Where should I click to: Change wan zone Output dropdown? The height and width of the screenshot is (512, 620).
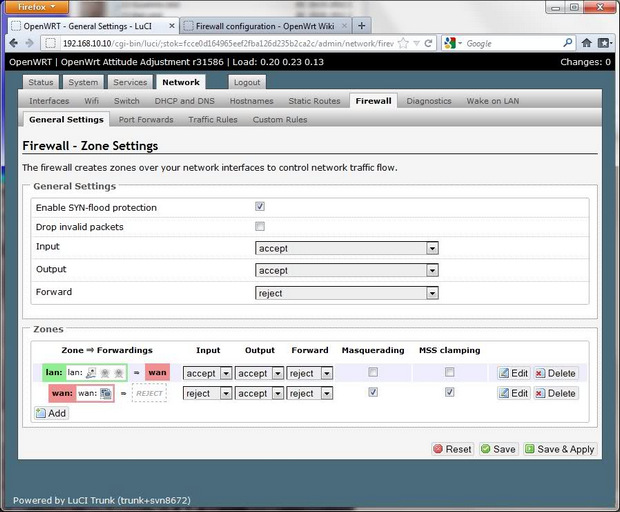point(259,393)
